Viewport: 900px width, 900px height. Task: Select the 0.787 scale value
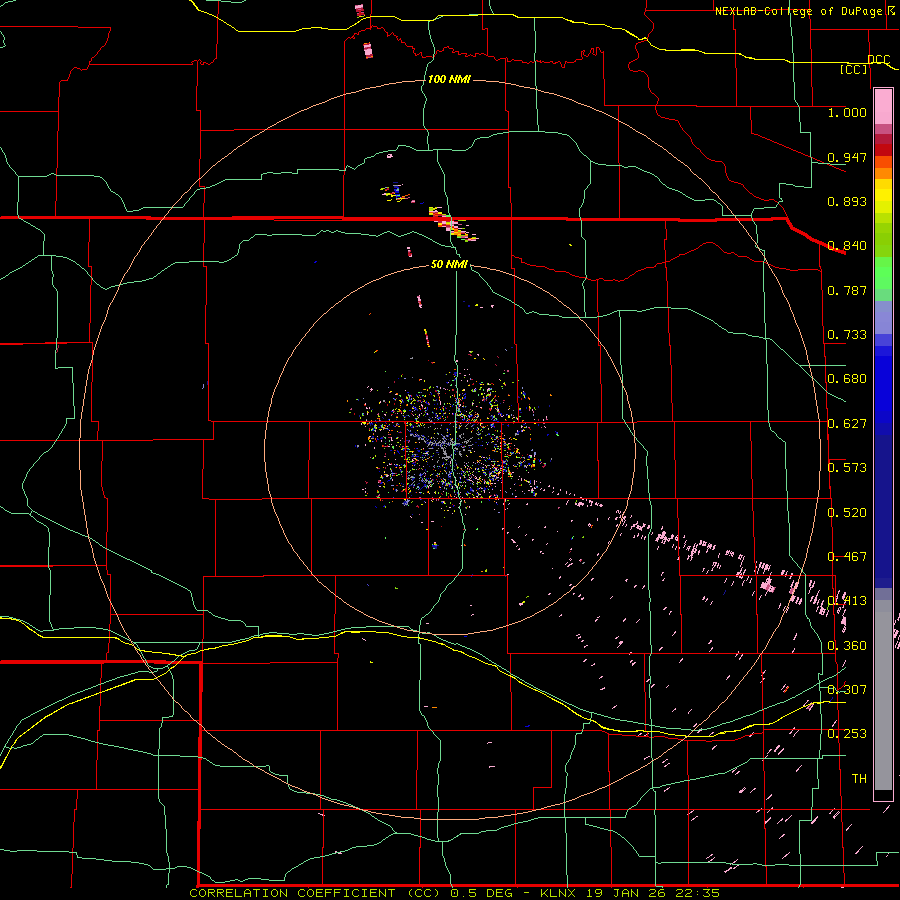coord(847,290)
